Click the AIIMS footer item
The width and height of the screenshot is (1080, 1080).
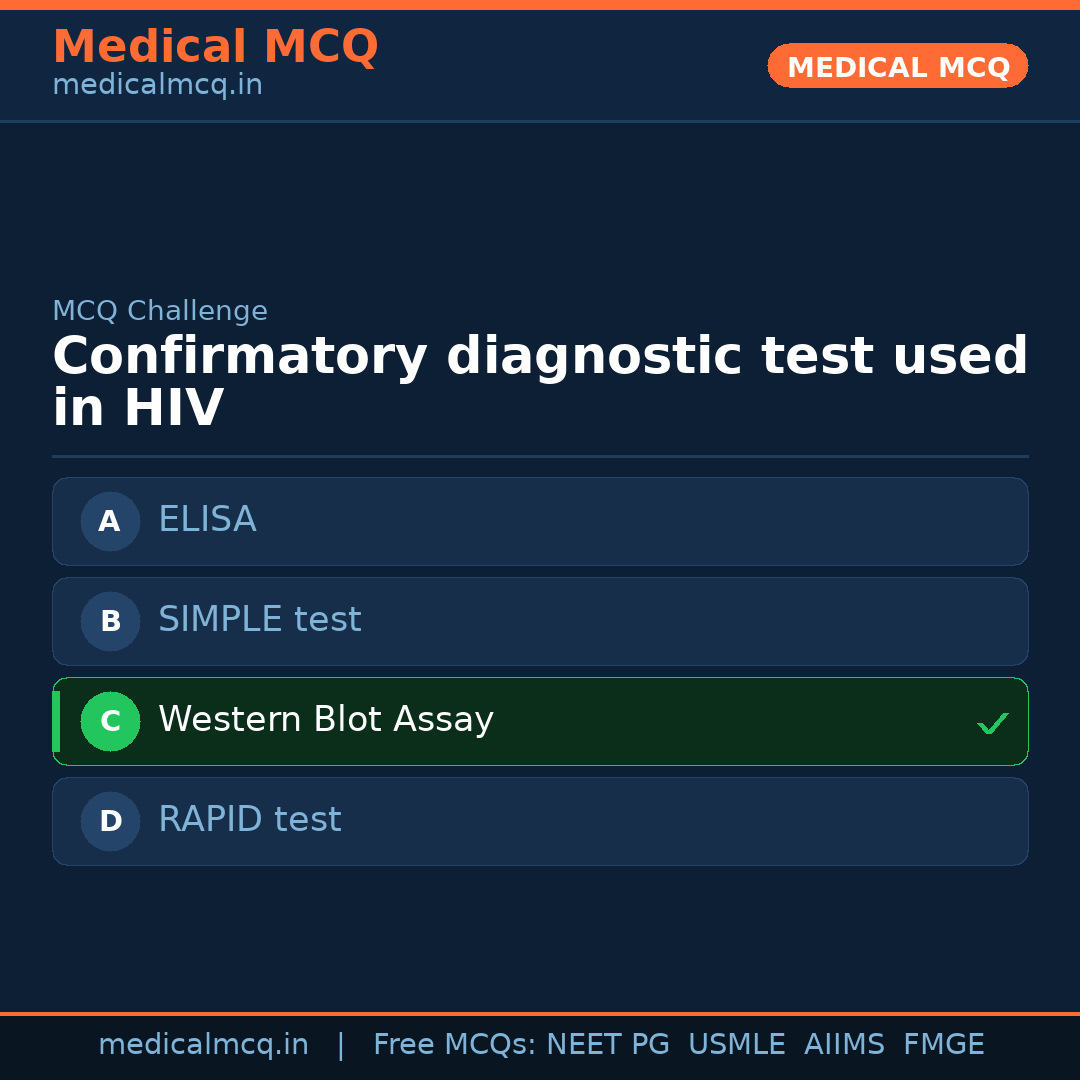click(x=844, y=1045)
